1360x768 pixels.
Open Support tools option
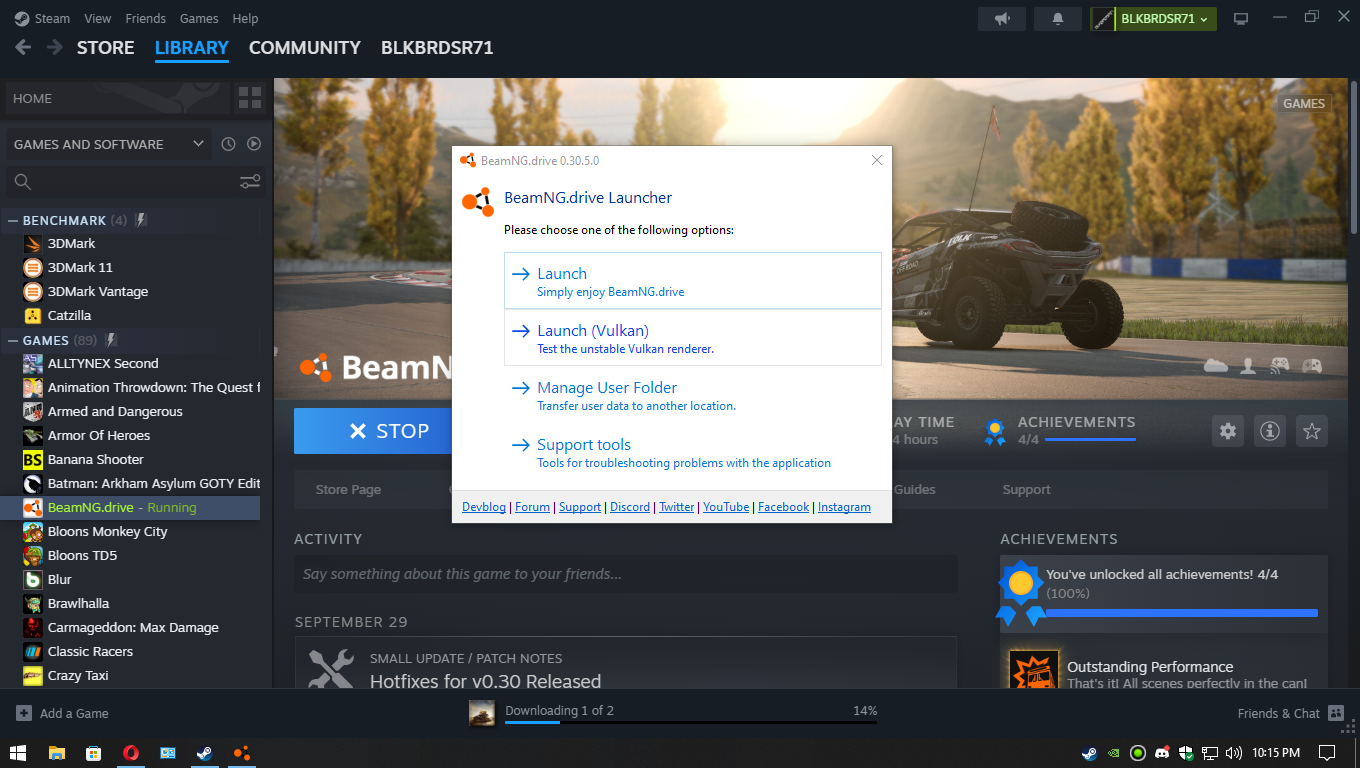tap(693, 452)
